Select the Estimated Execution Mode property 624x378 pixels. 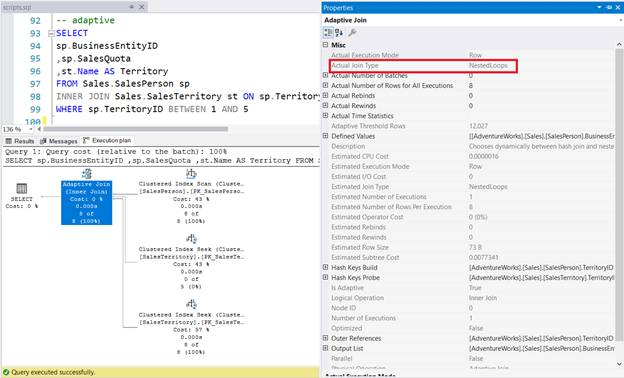point(472,166)
